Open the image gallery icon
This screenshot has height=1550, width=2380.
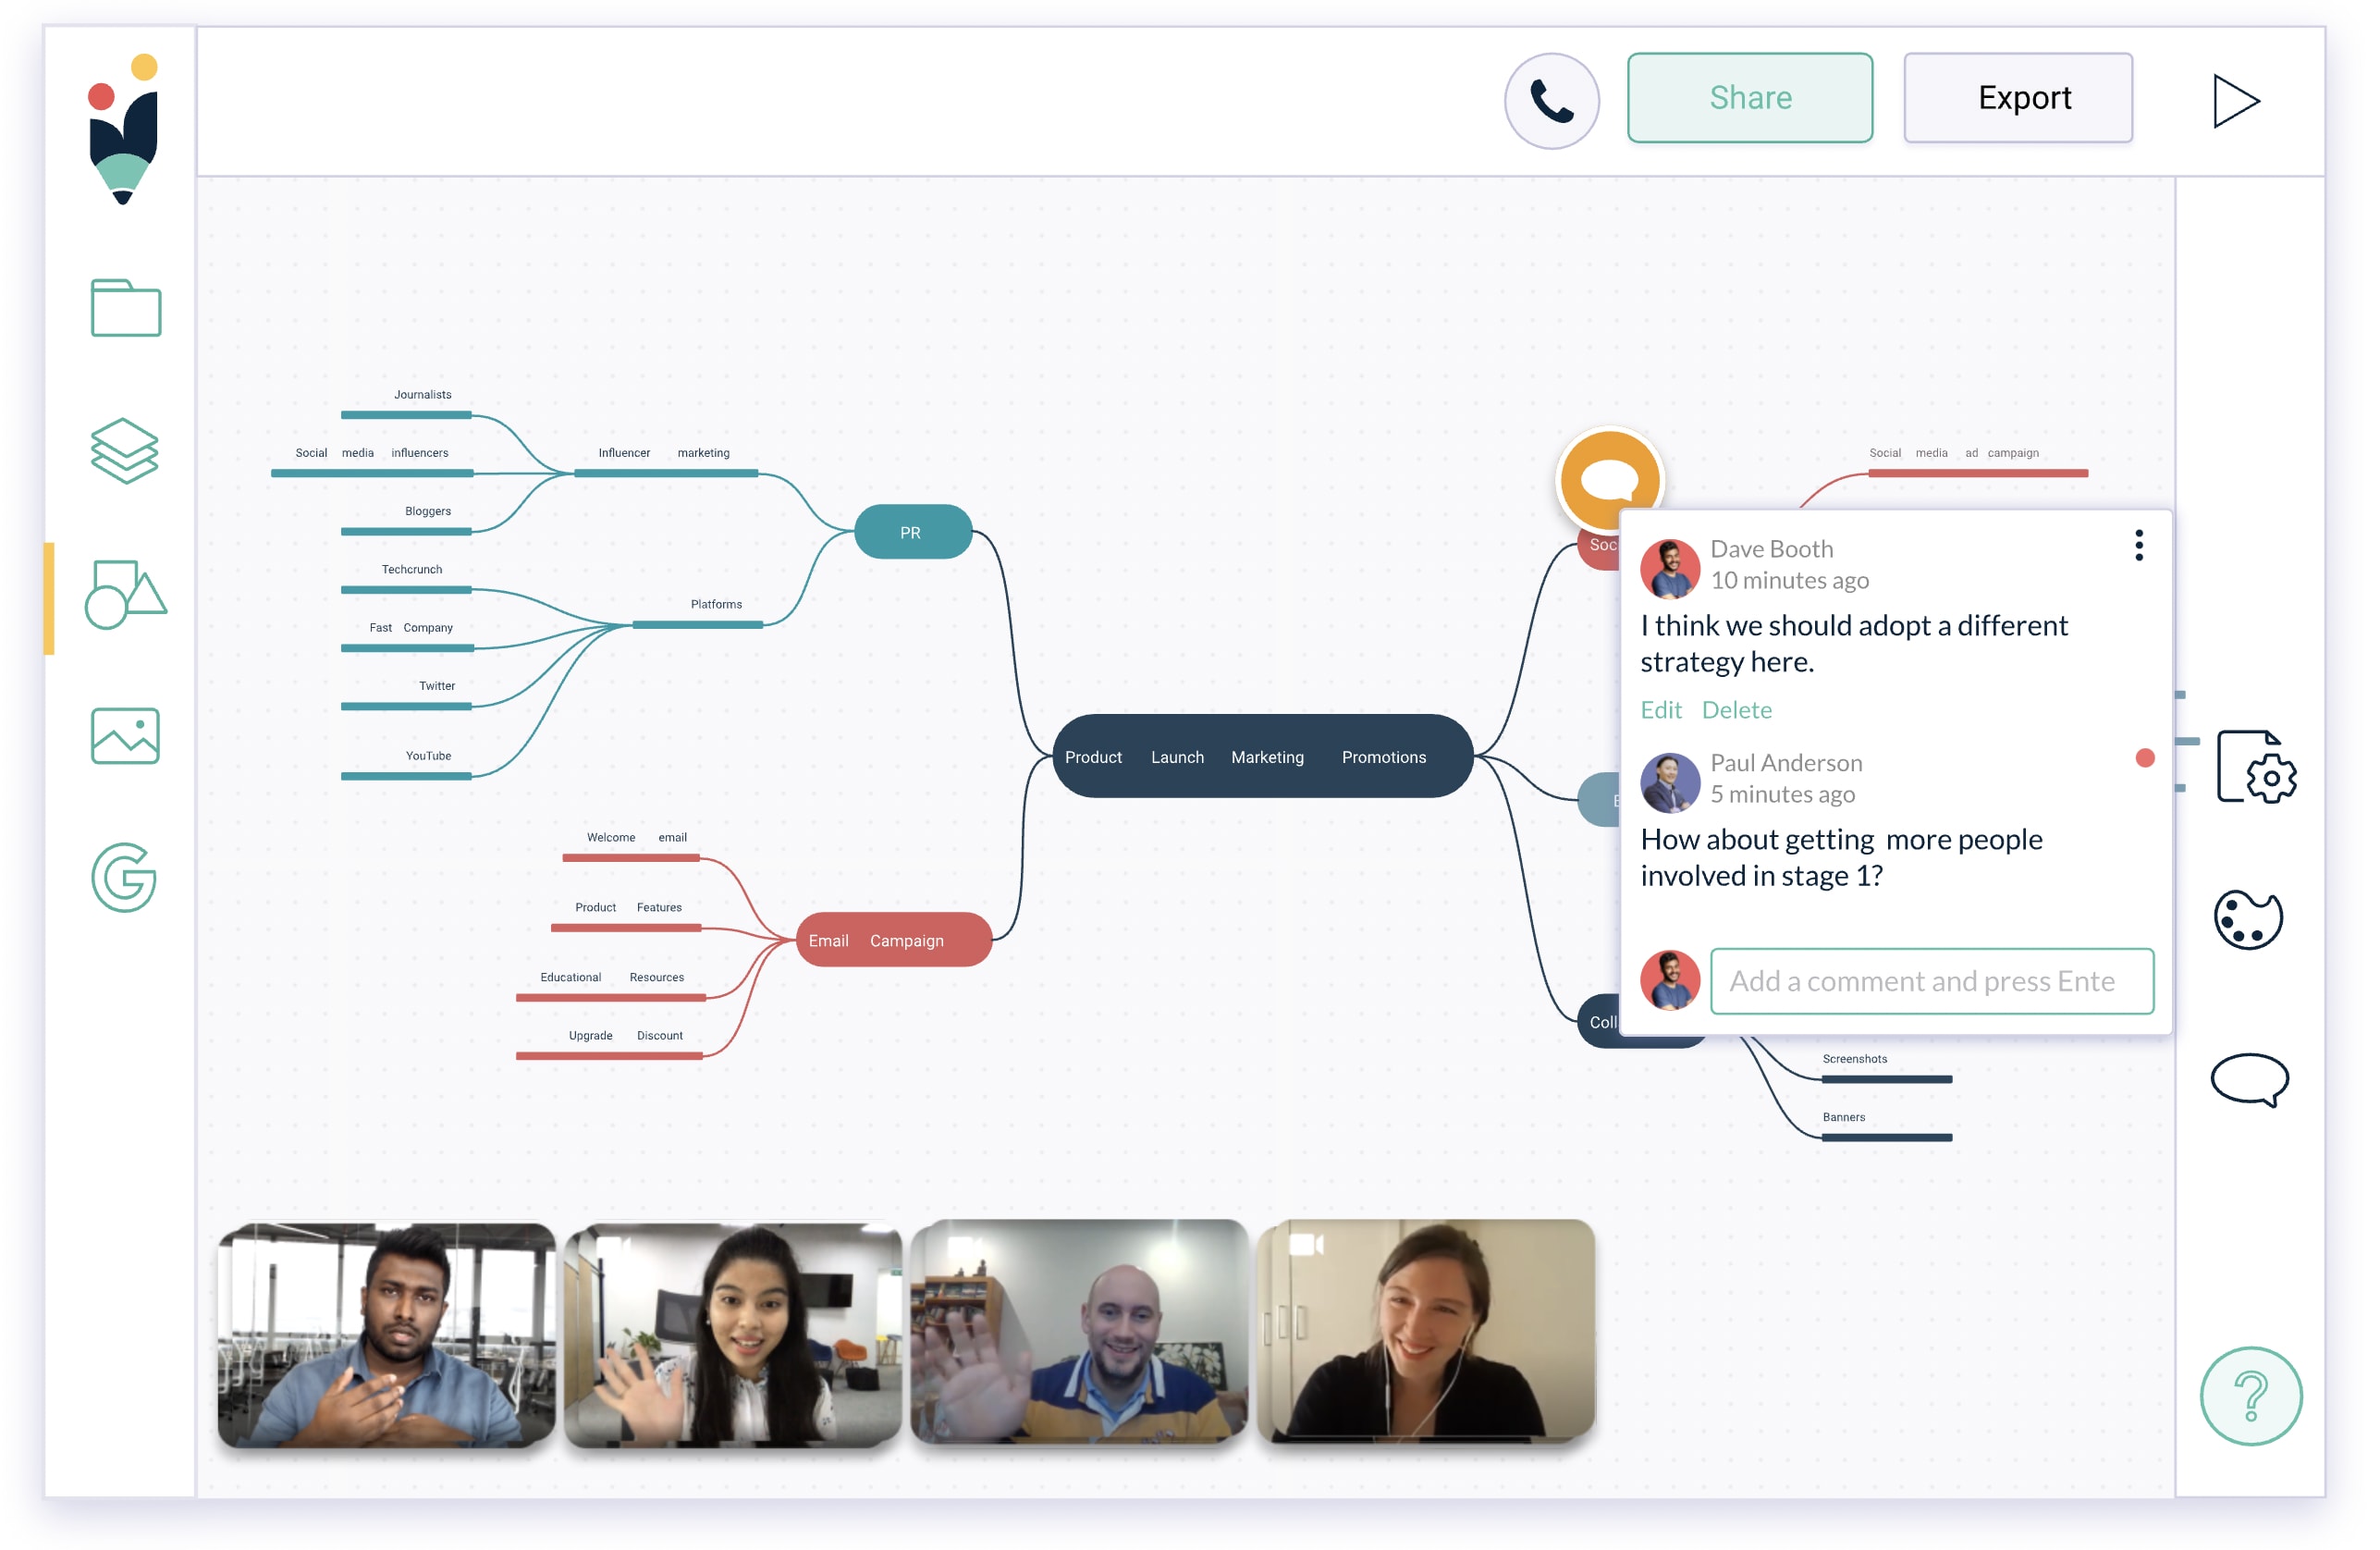coord(125,736)
